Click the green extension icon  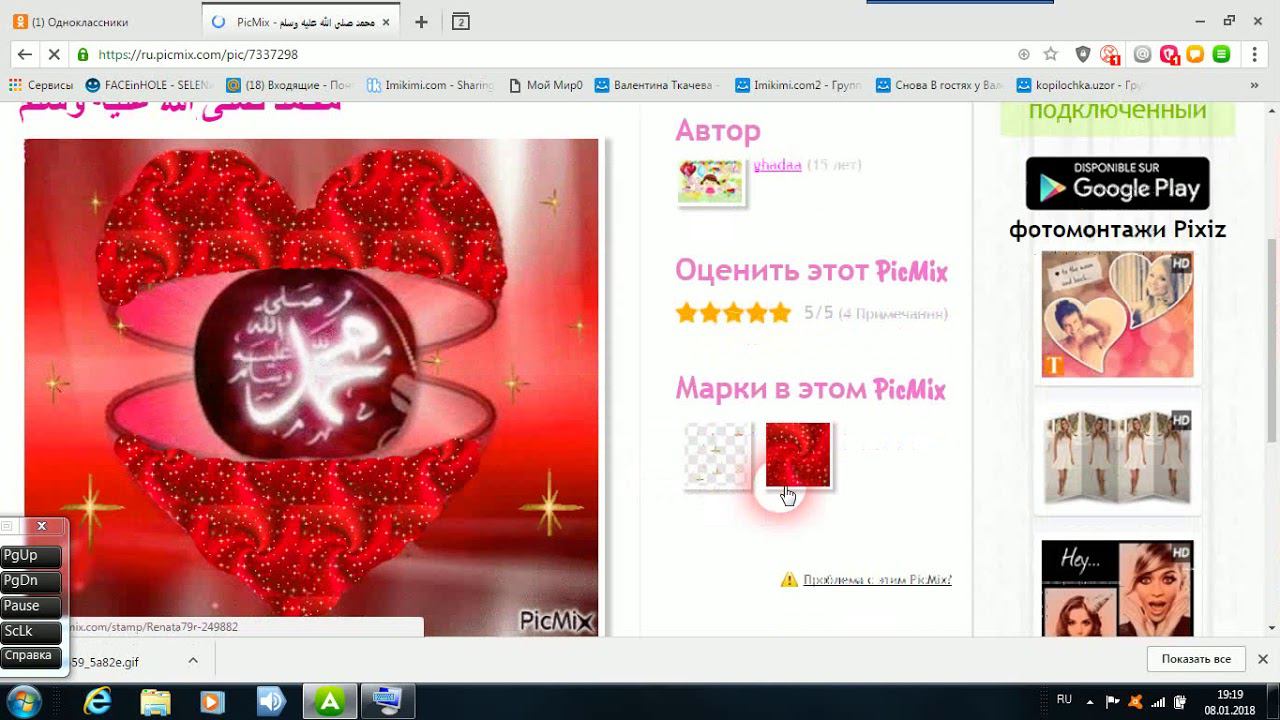[x=1221, y=54]
